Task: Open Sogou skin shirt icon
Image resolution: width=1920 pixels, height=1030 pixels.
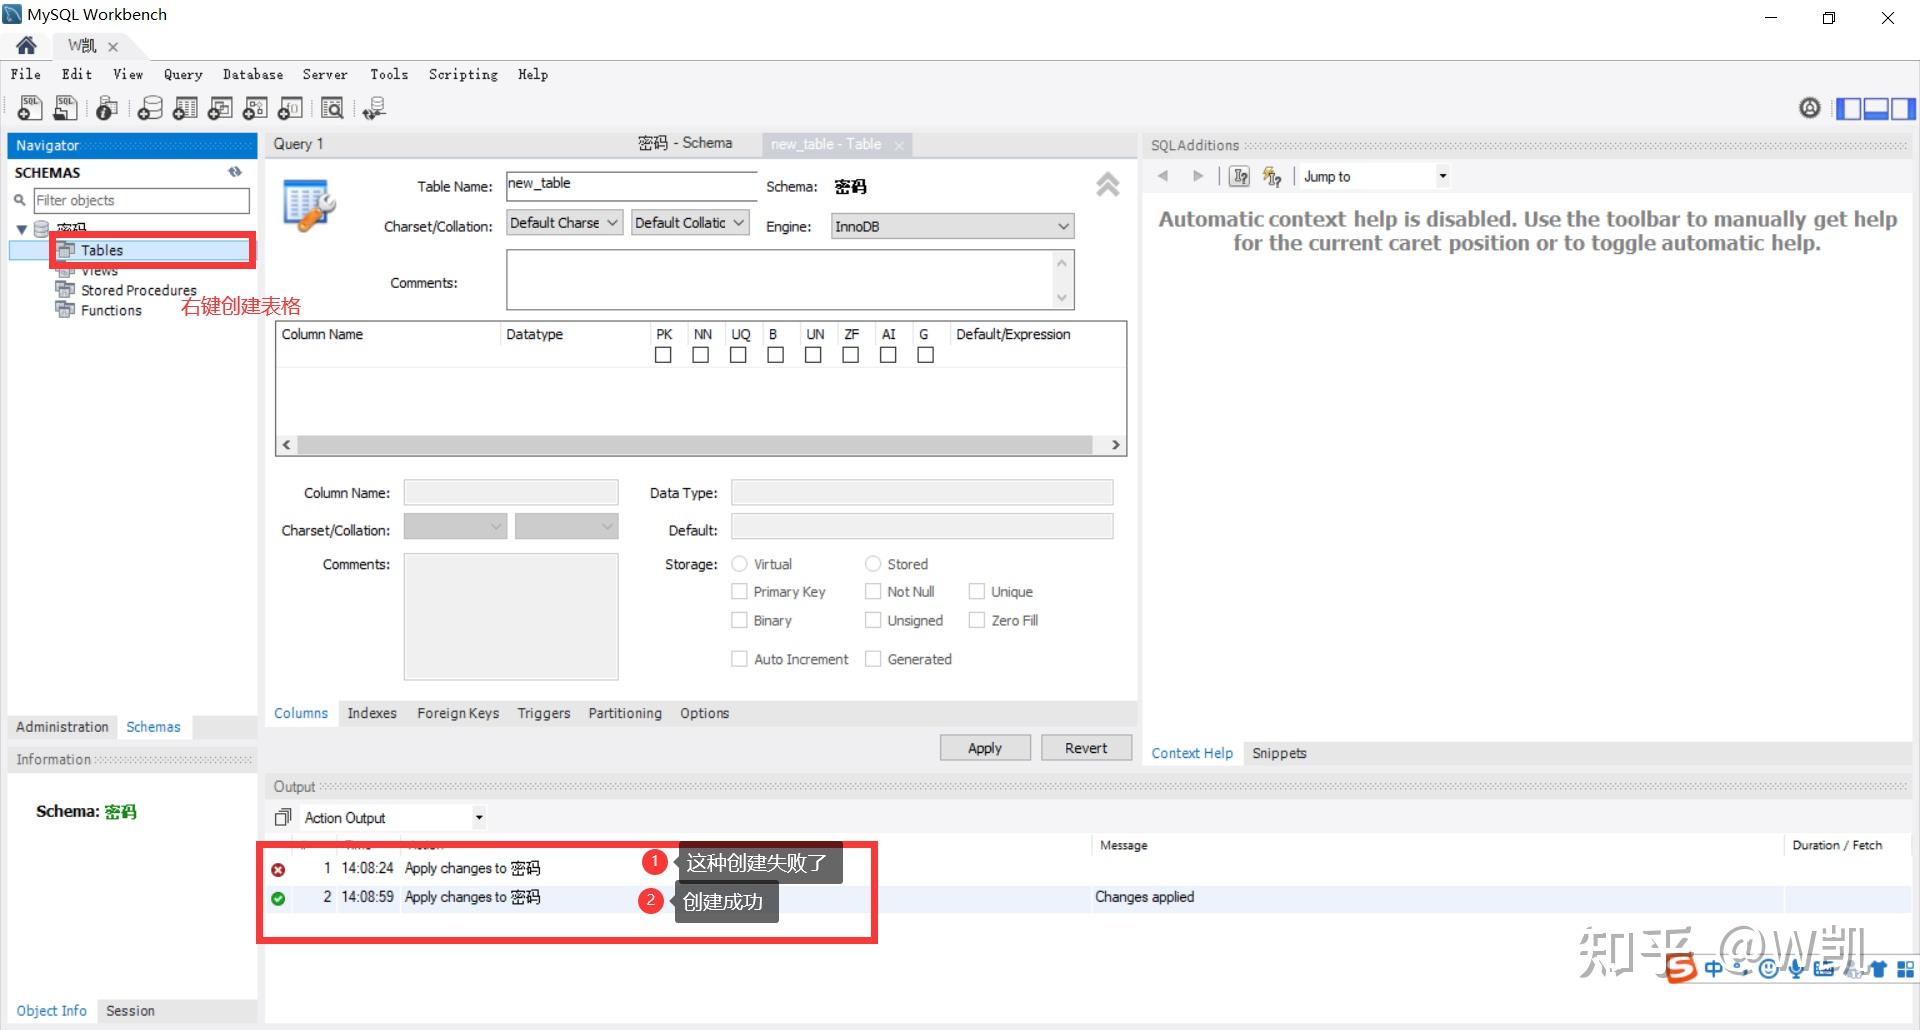Action: 1878,968
